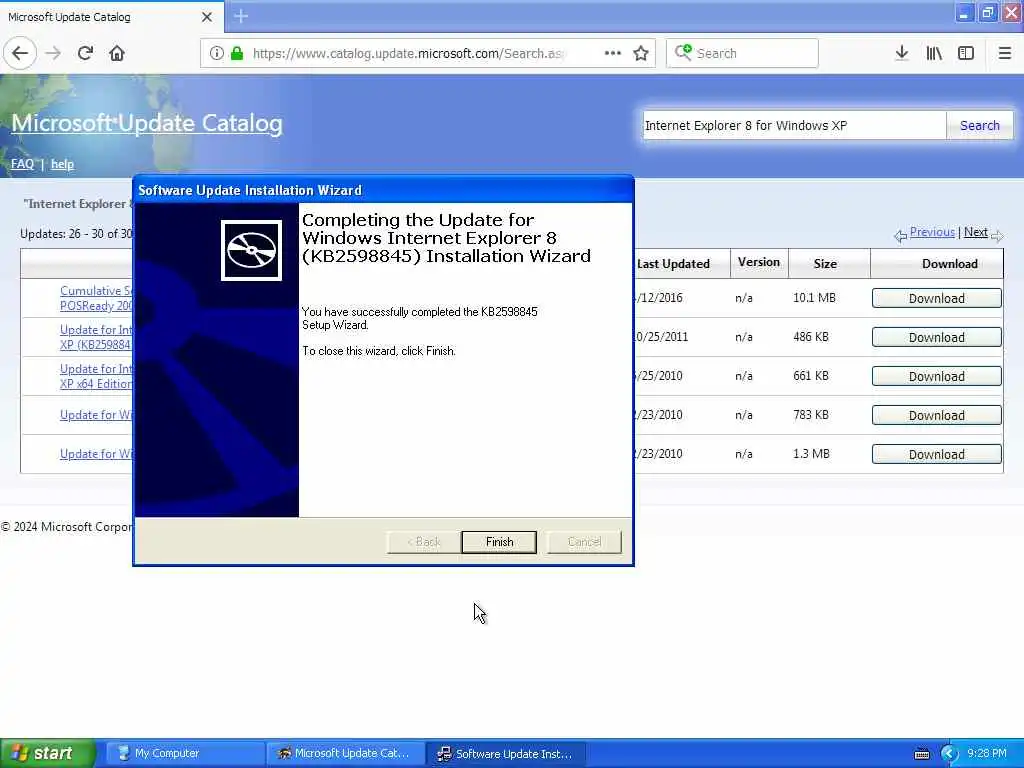Open page actions three-dot menu
The image size is (1024, 768).
(613, 54)
